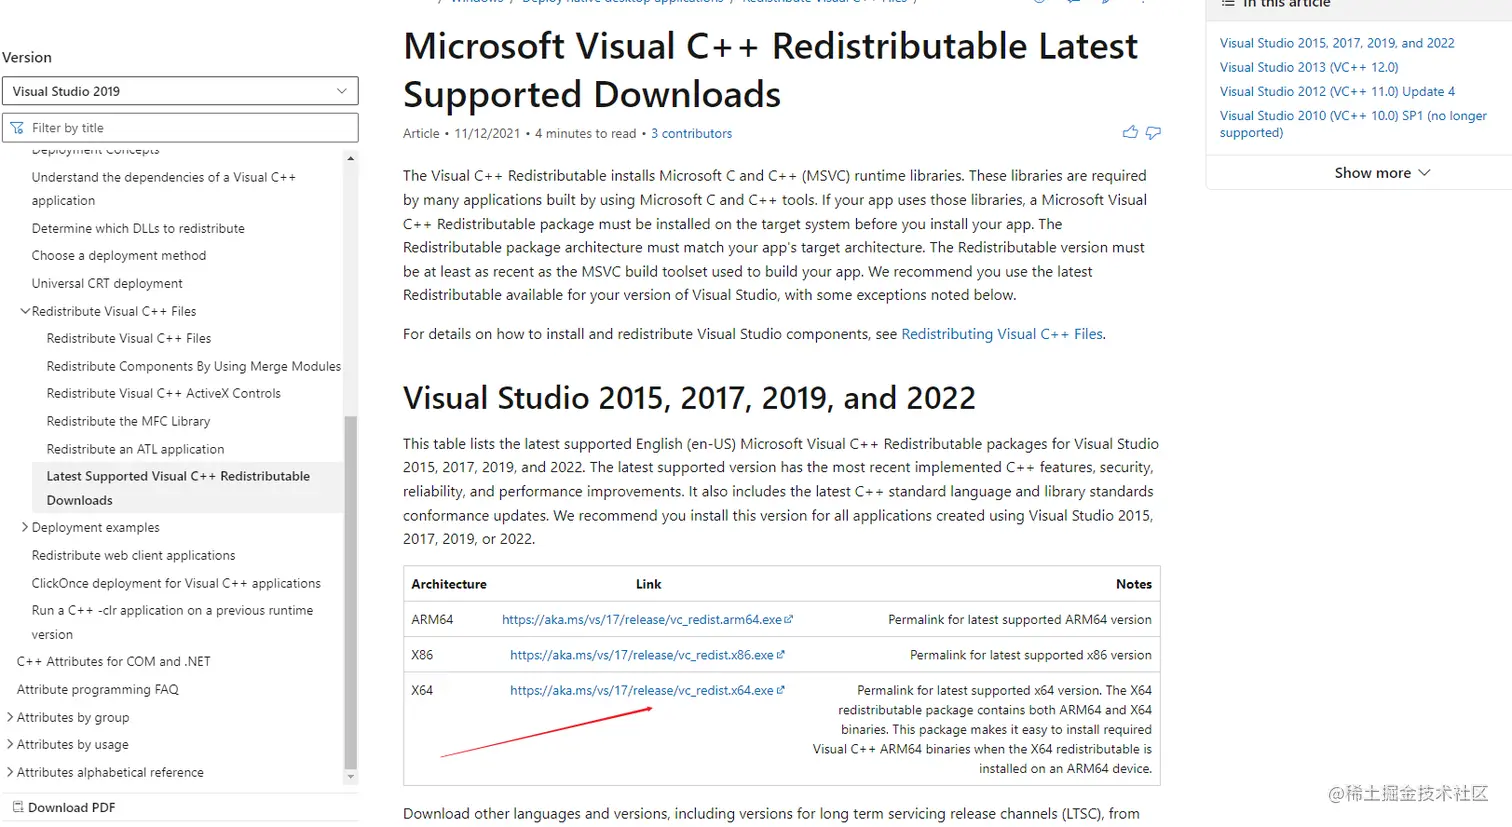Viewport: 1512px width, 827px height.
Task: Click the sidebar scrollbar down arrow
Action: [x=350, y=776]
